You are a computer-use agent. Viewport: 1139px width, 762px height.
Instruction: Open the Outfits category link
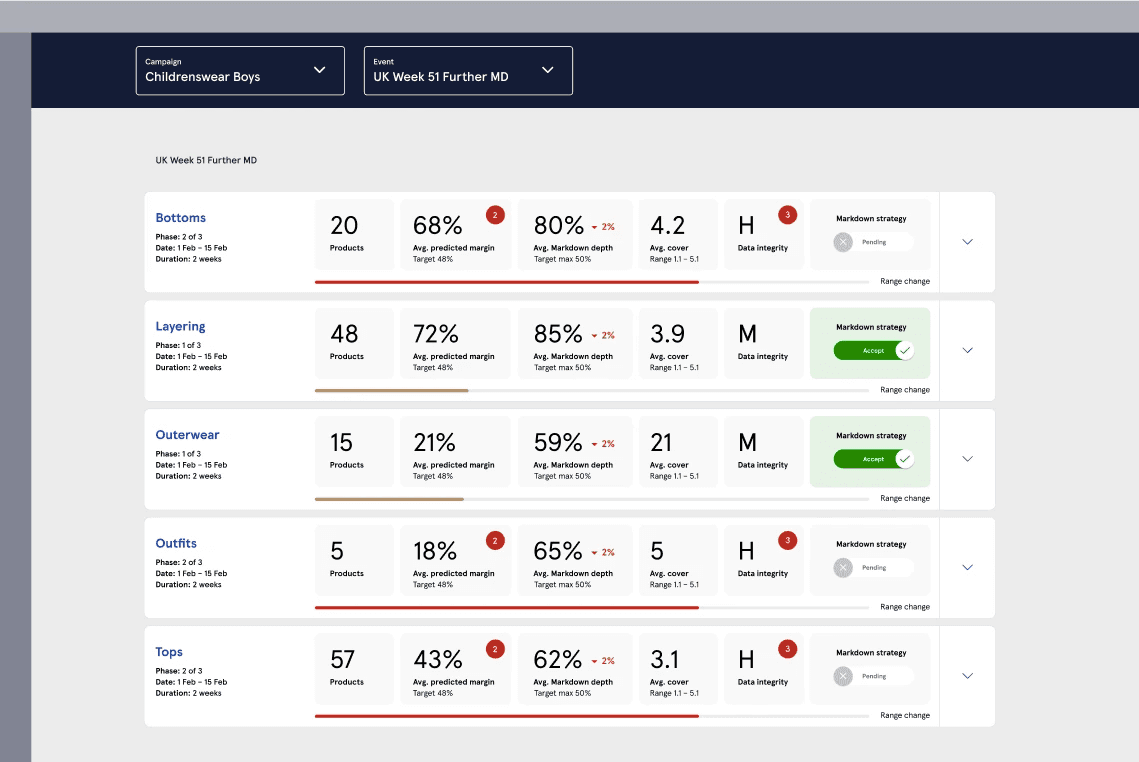pos(176,543)
